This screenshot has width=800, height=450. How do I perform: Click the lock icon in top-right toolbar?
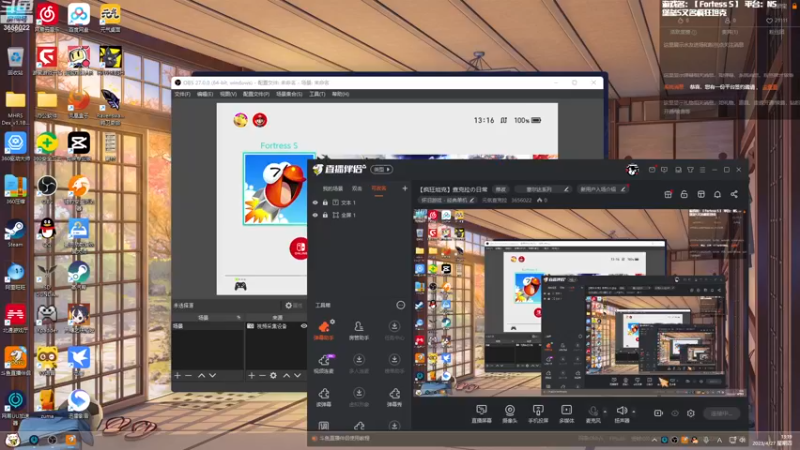684,194
